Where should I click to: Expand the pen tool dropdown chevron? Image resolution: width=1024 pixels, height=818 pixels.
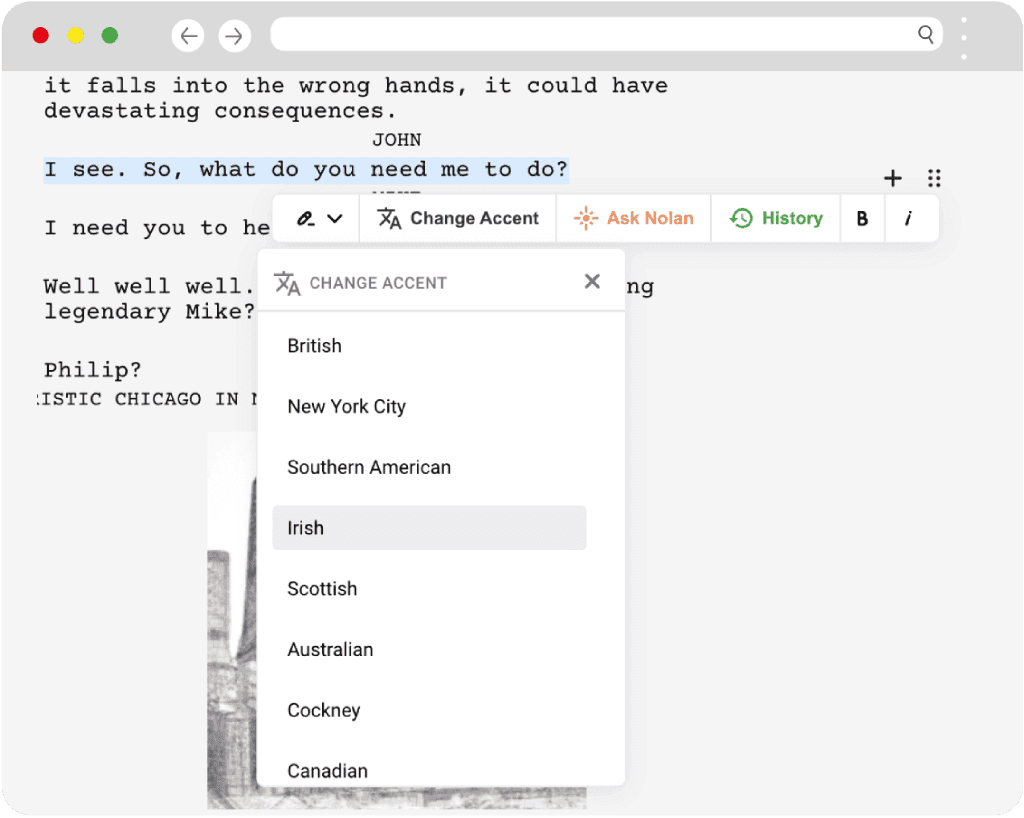335,218
